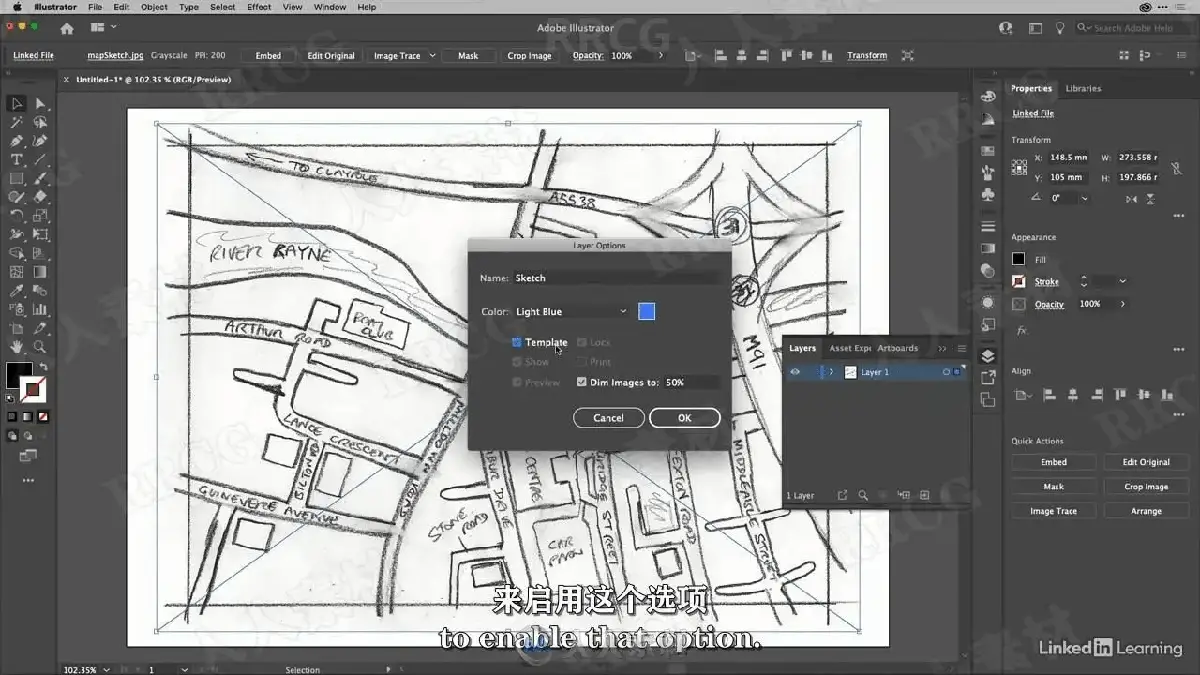Expand Layer 1 disclosure arrow
The height and width of the screenshot is (675, 1200).
pyautogui.click(x=831, y=372)
